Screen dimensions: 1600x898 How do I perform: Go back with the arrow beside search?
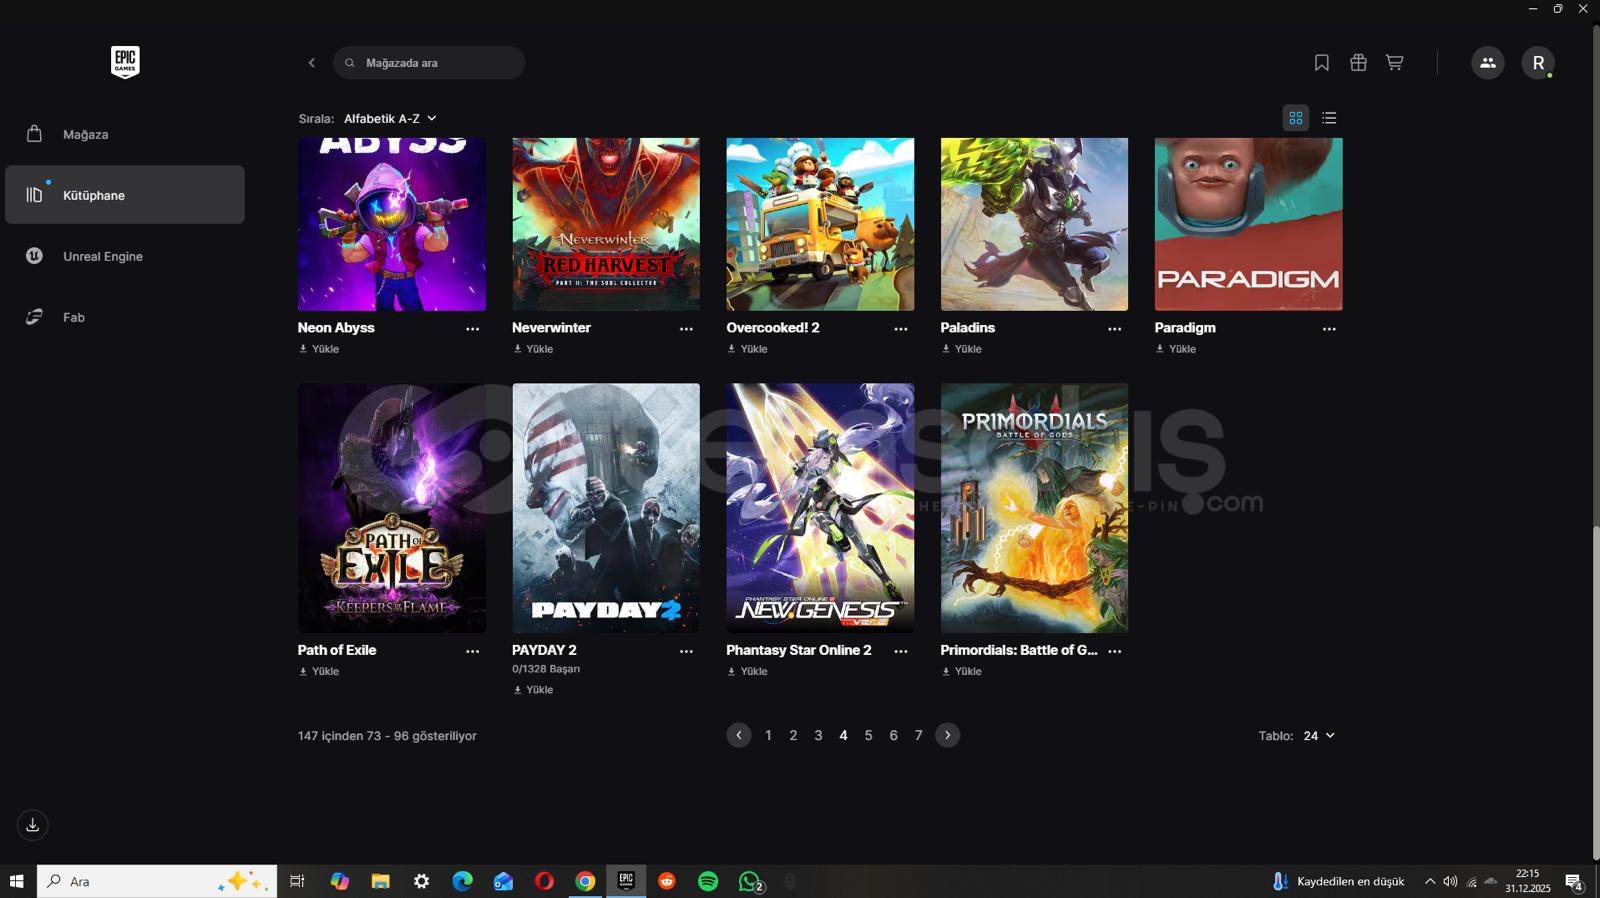click(312, 63)
